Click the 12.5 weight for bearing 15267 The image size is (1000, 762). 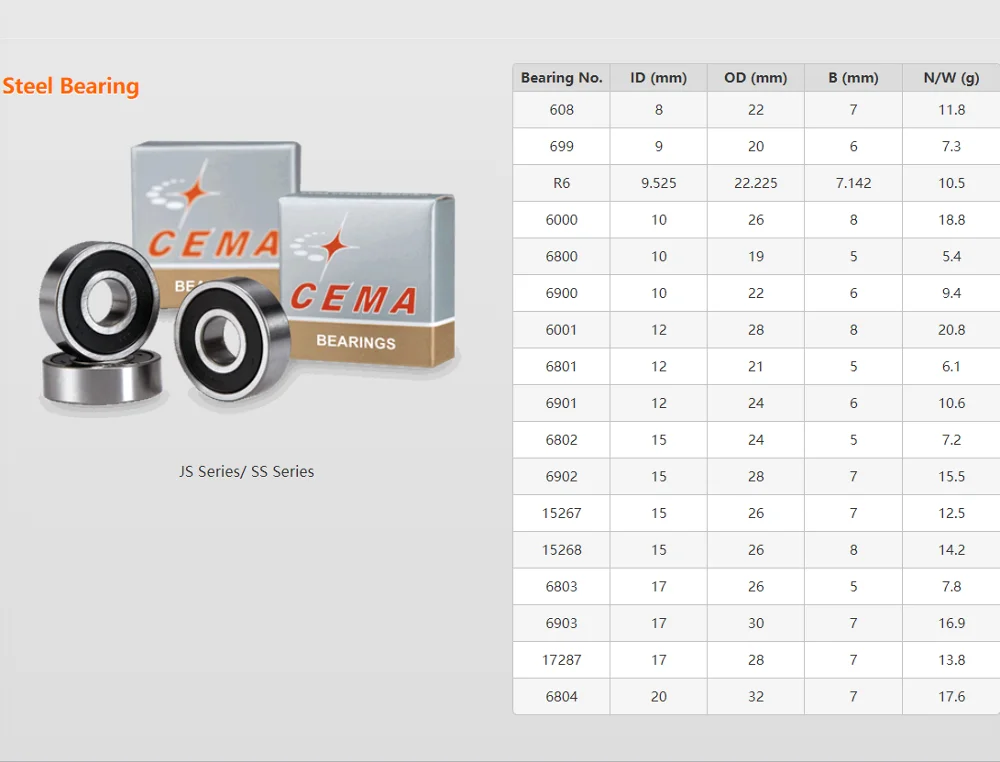(x=951, y=513)
